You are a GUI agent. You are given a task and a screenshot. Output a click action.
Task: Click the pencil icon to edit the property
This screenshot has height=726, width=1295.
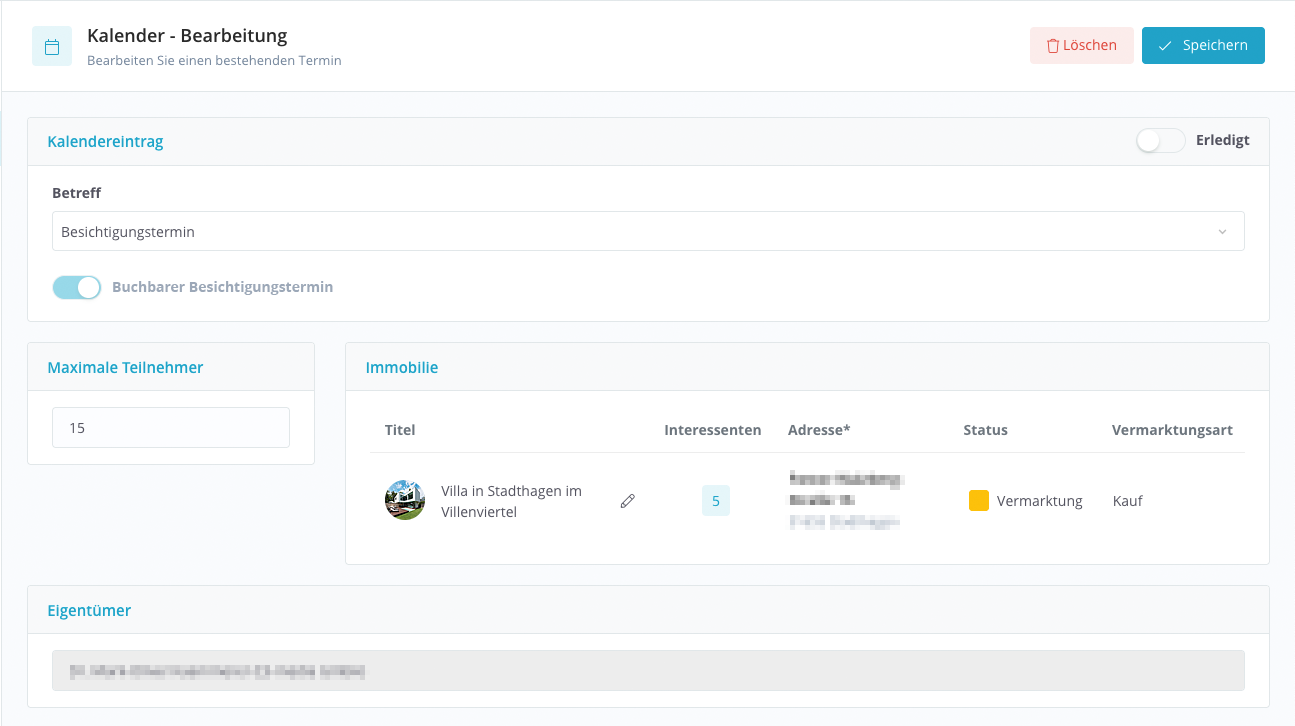628,501
